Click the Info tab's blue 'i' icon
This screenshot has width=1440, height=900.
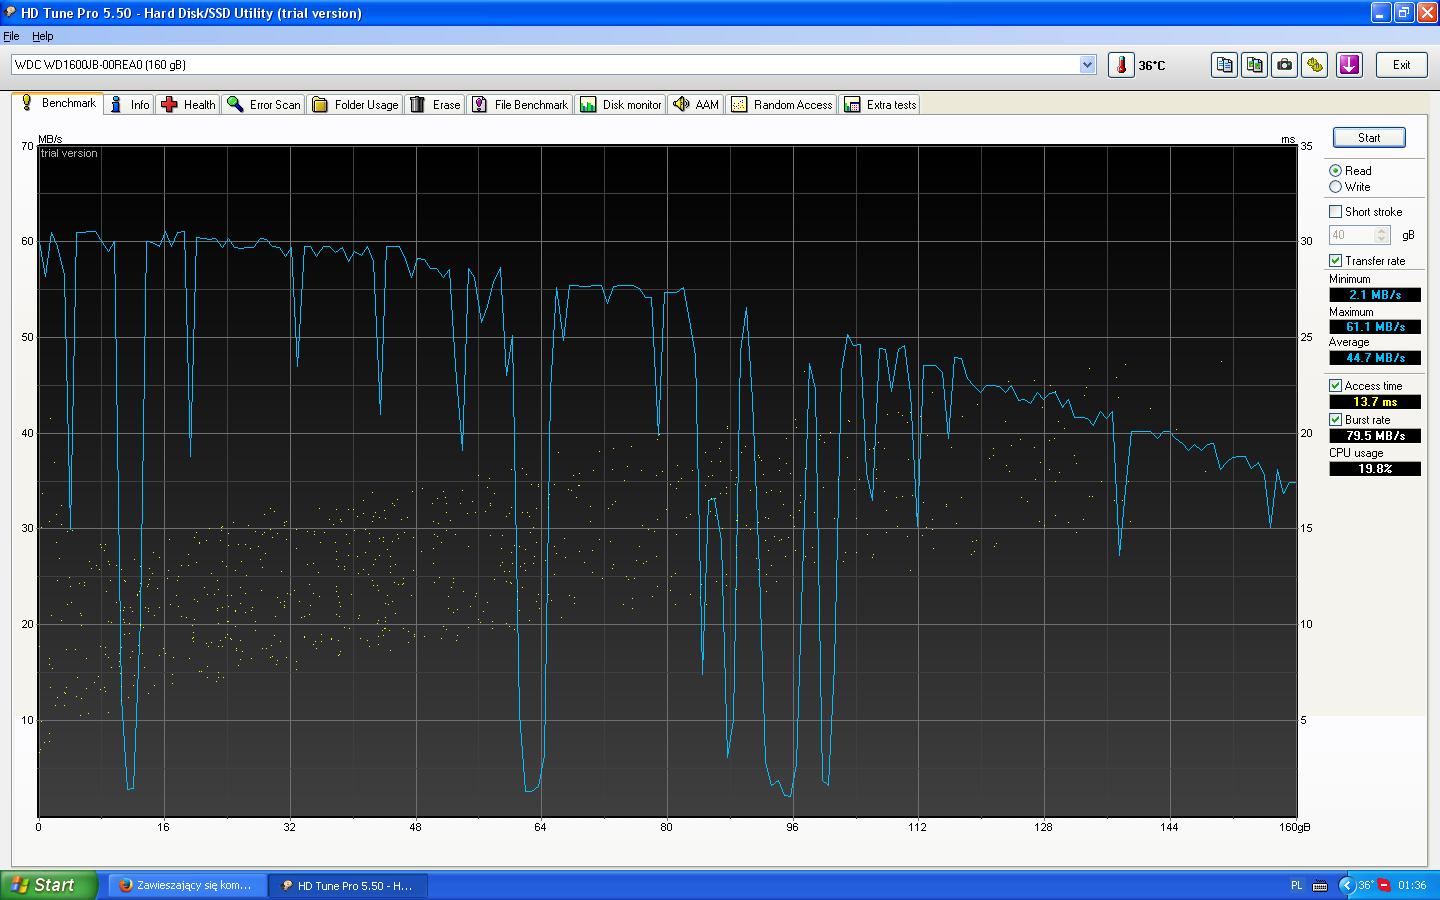[x=117, y=104]
